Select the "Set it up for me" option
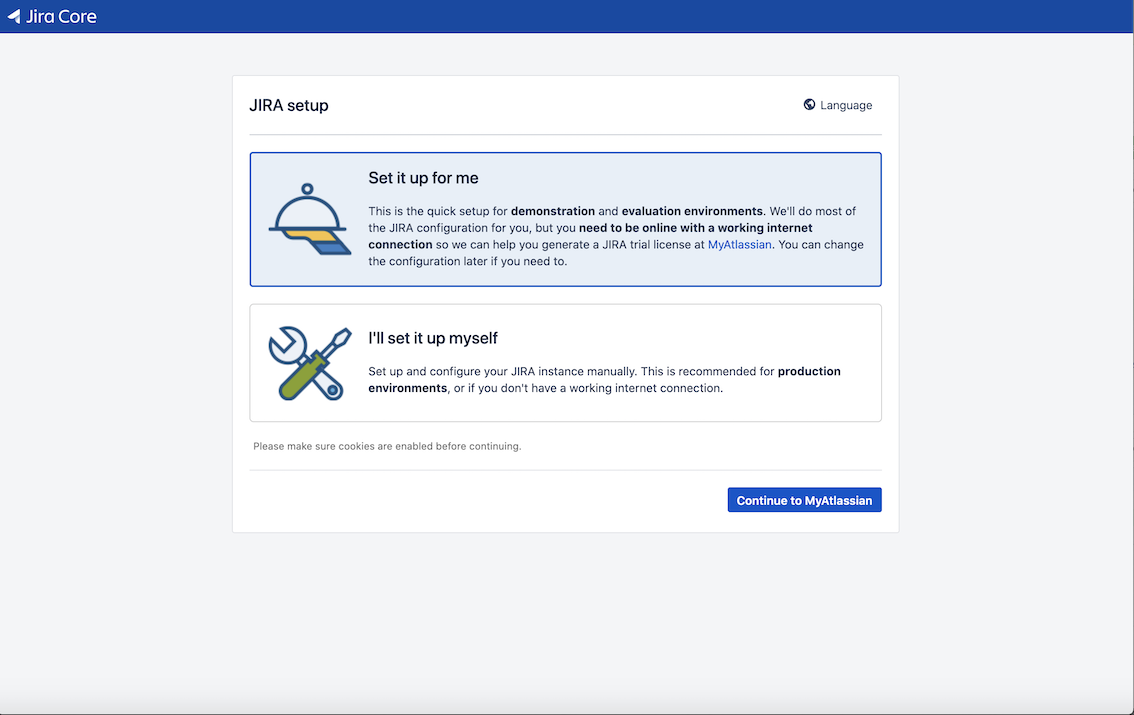The image size is (1134, 715). click(565, 220)
